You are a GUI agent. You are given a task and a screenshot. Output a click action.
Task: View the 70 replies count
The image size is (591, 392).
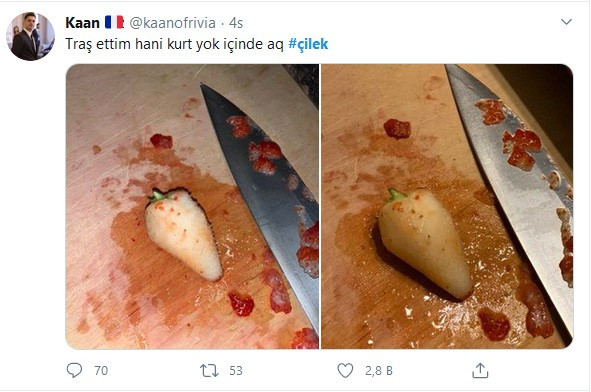[x=101, y=371]
